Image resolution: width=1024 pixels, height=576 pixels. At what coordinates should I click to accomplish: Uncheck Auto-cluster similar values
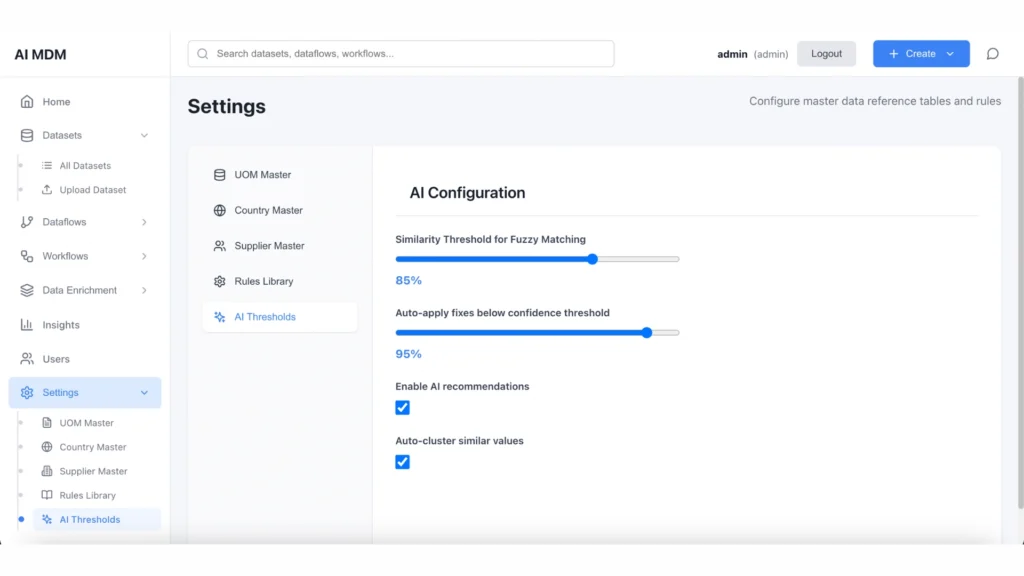point(402,462)
